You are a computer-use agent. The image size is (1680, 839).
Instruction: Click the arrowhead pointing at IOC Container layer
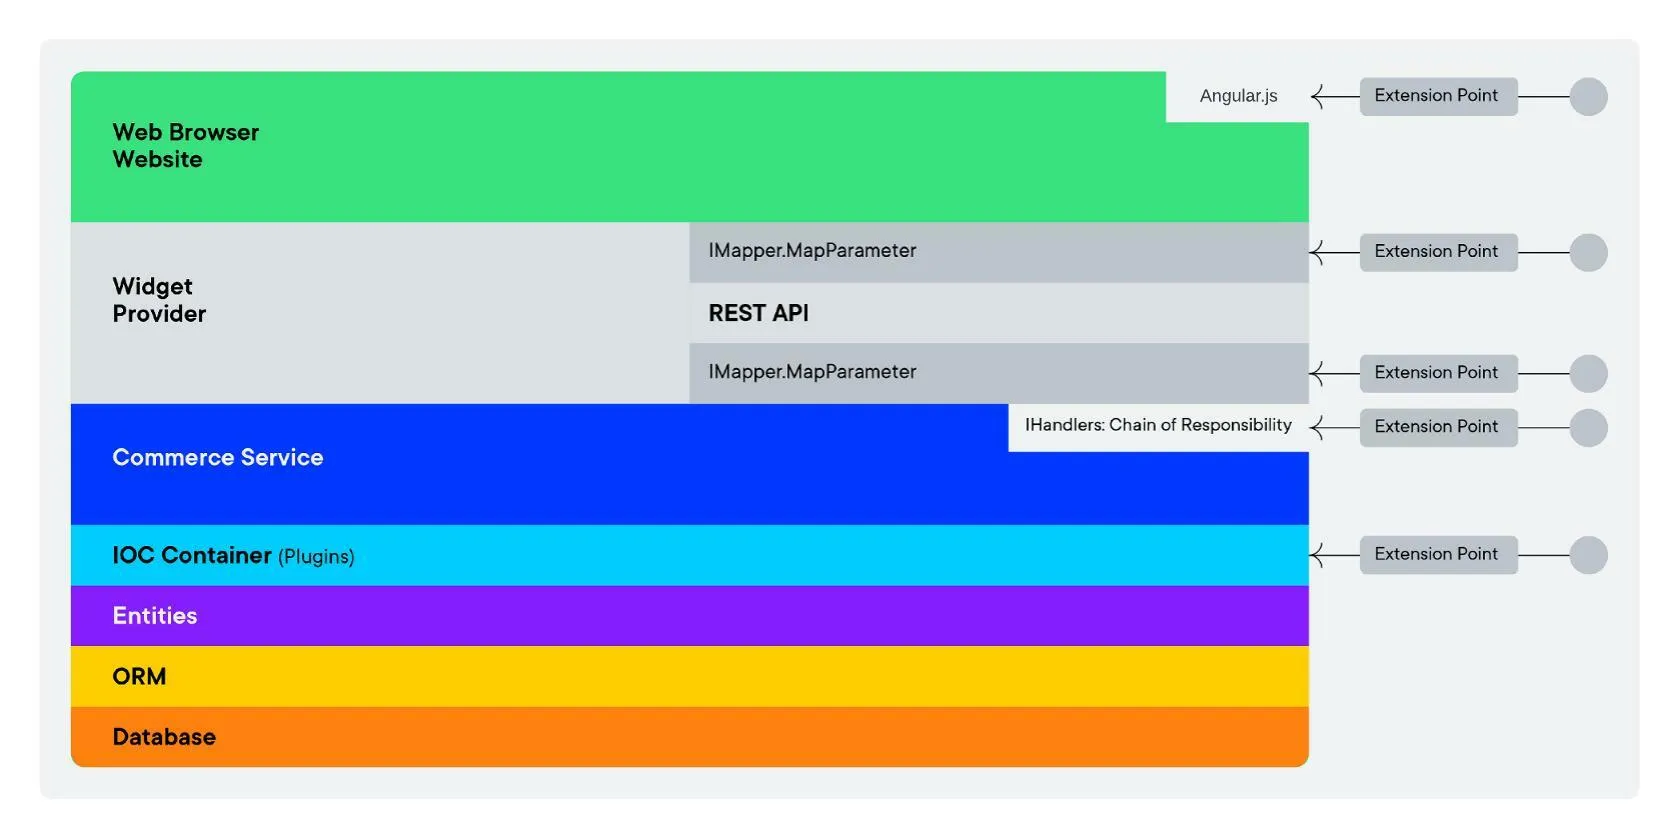1318,555
